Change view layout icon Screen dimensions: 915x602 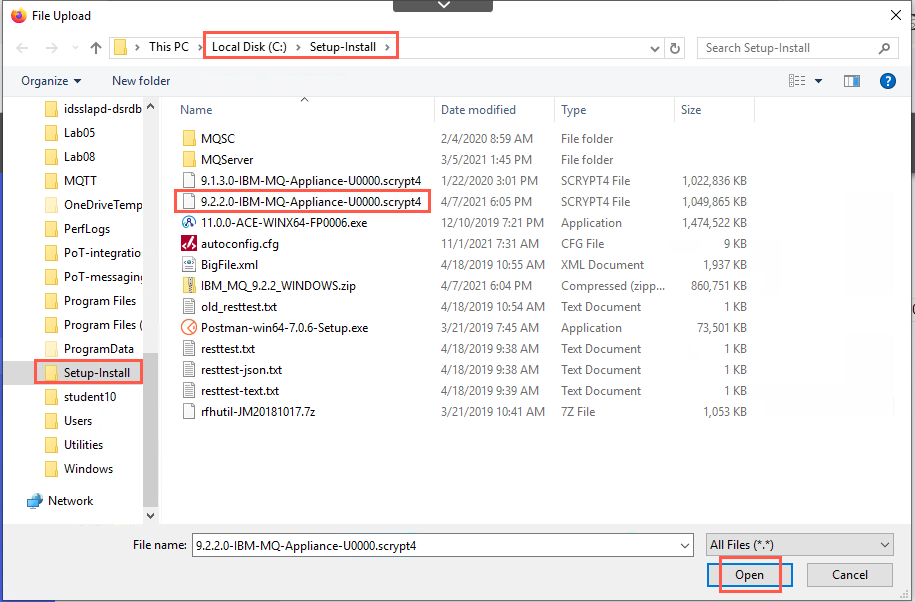pyautogui.click(x=797, y=80)
